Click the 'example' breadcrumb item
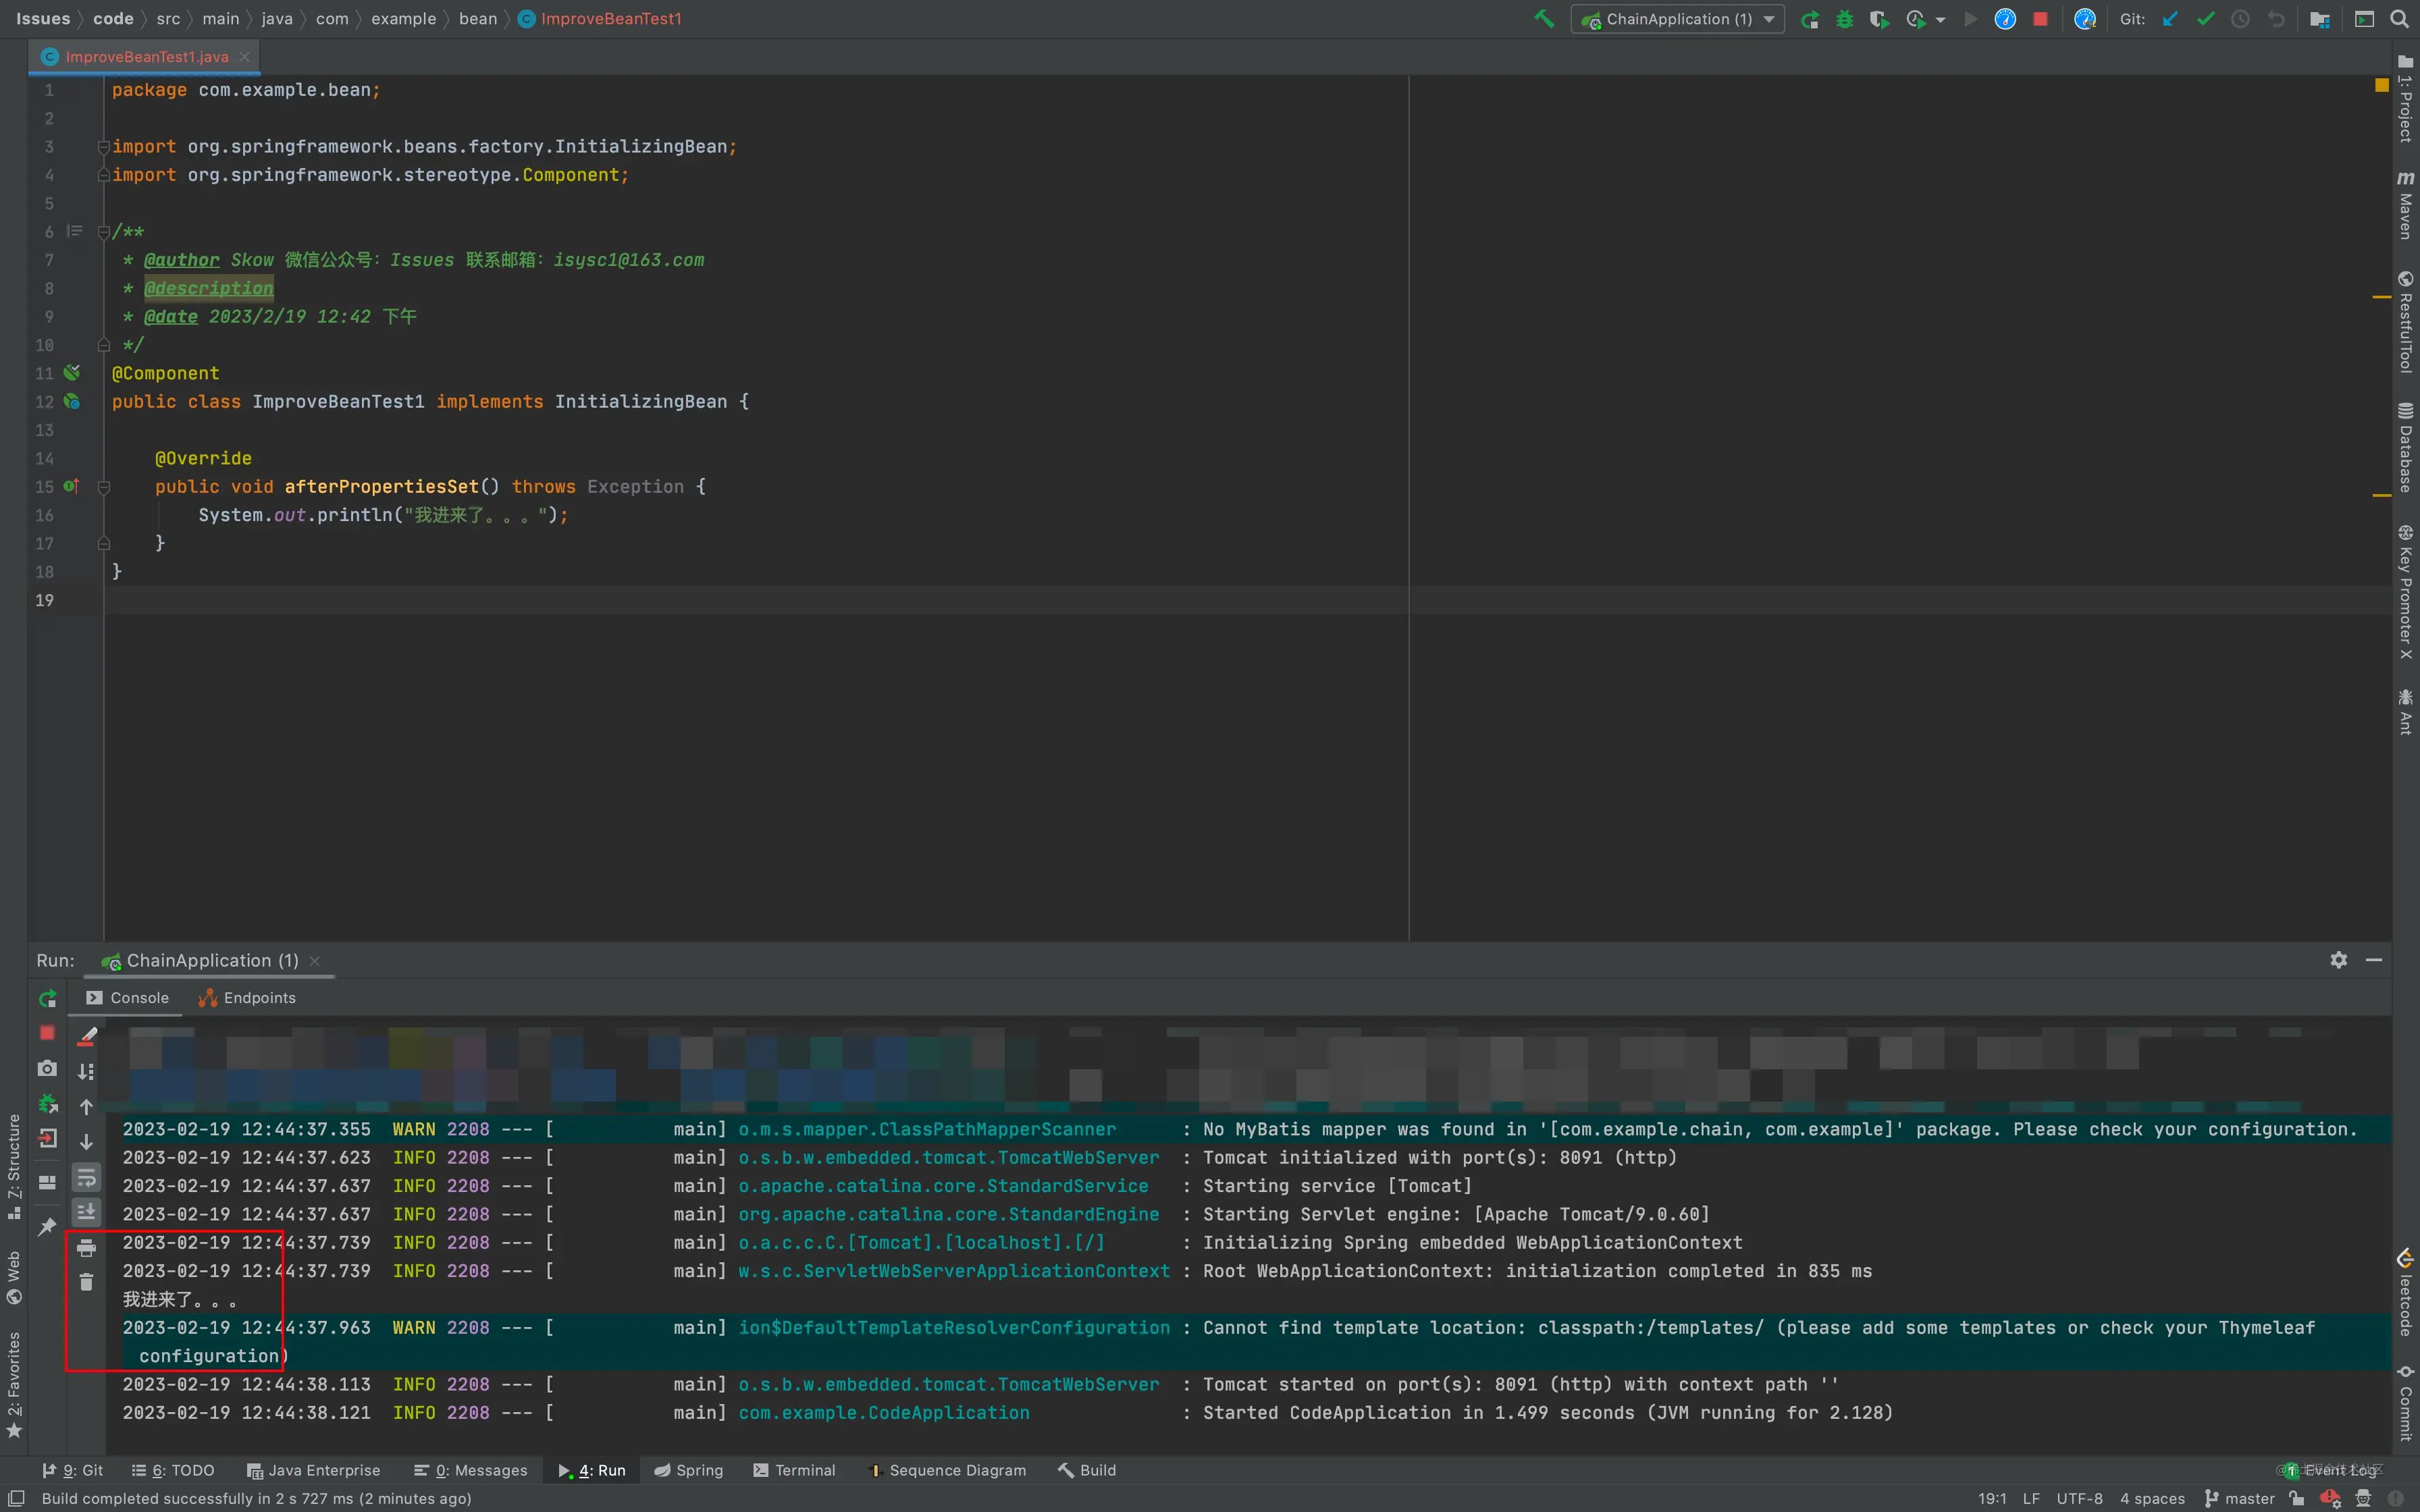The height and width of the screenshot is (1512, 2420). (x=403, y=19)
